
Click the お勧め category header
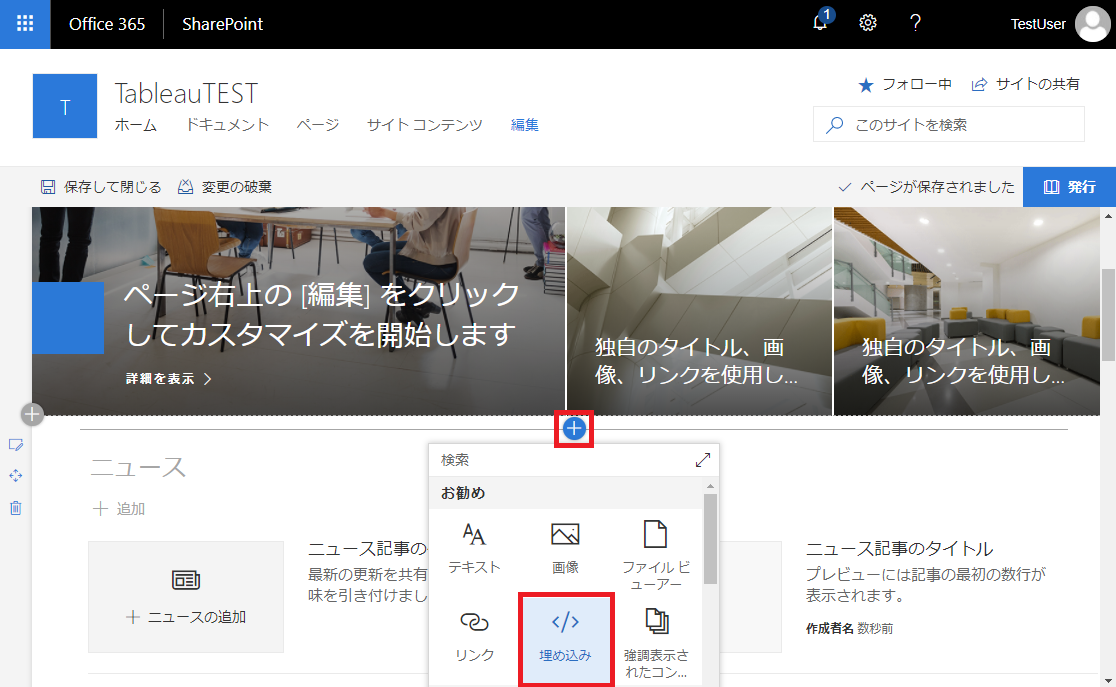pyautogui.click(x=463, y=493)
